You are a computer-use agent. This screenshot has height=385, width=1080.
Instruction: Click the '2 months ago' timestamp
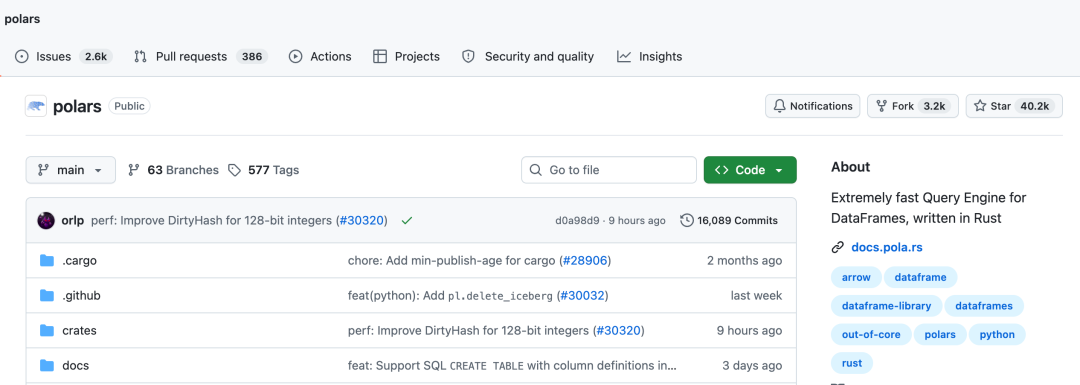click(x=745, y=261)
